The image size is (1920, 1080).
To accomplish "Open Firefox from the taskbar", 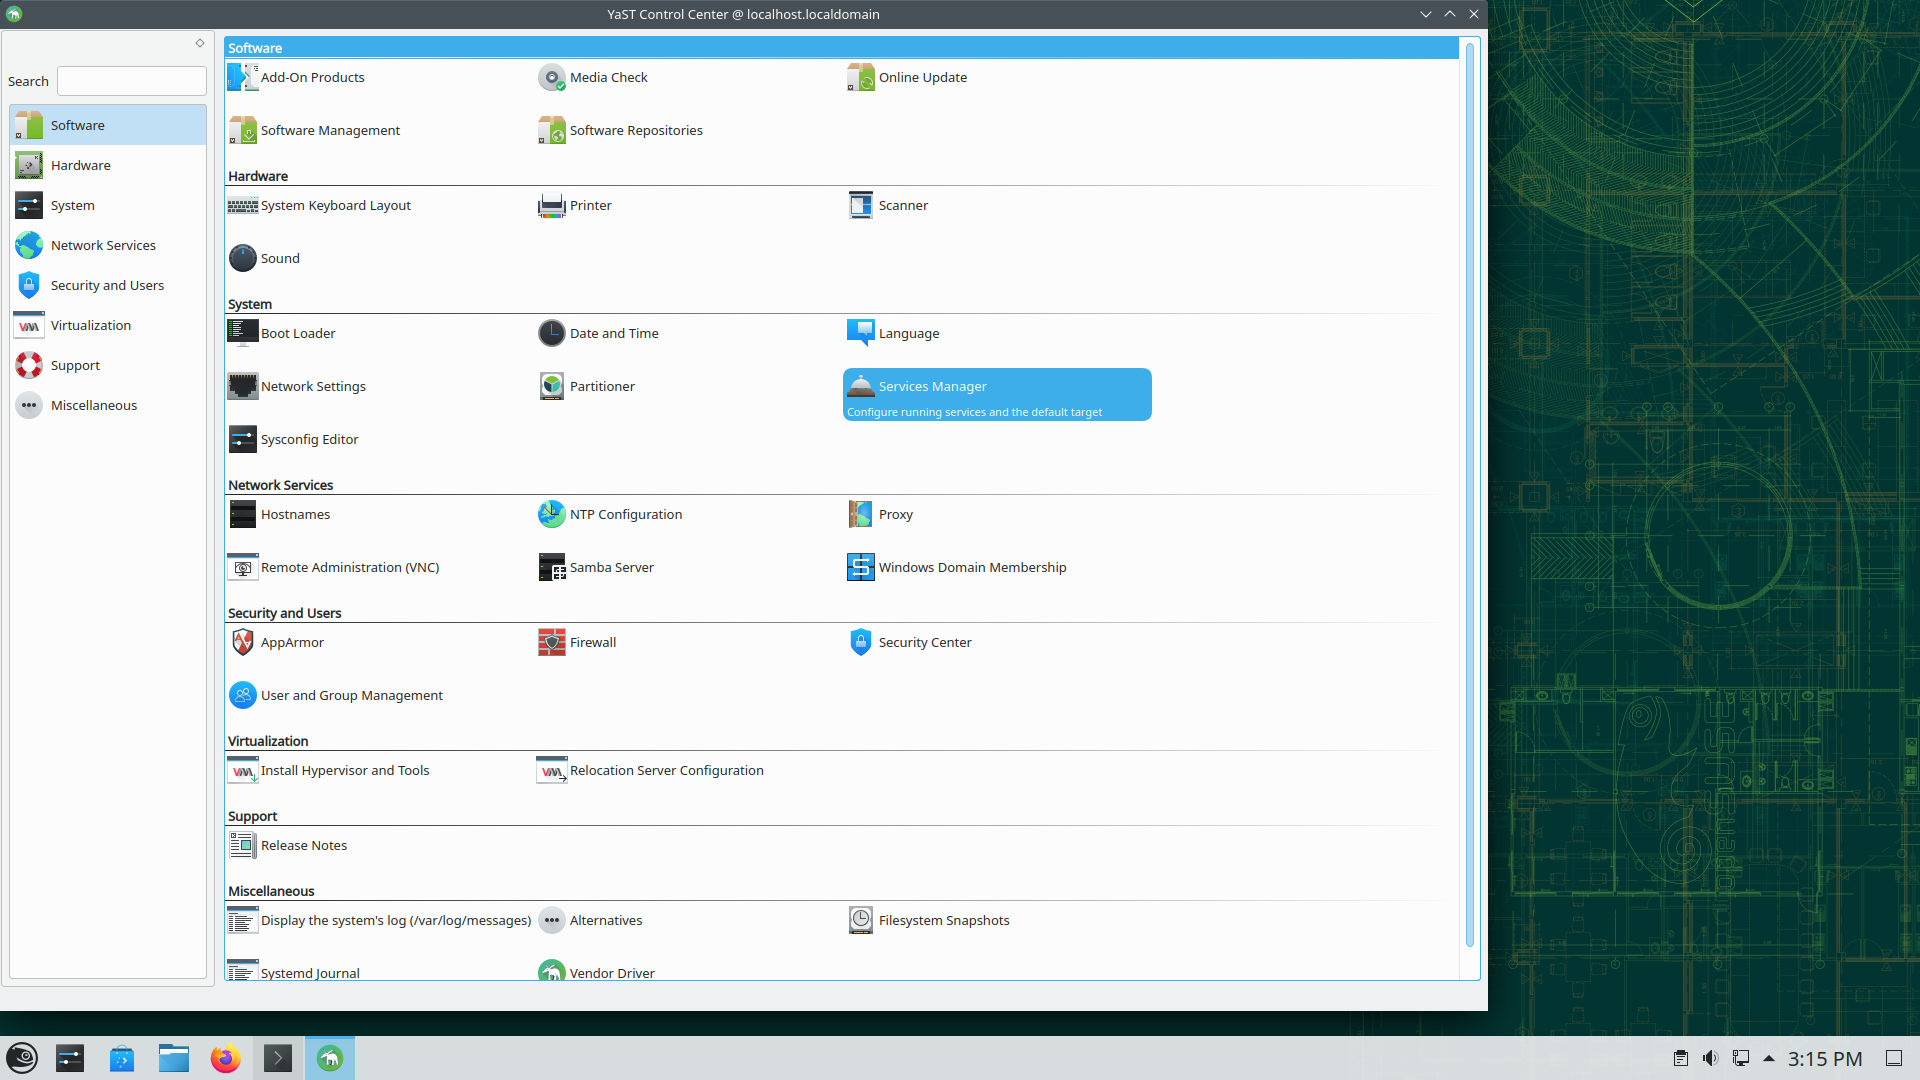I will (x=225, y=1058).
